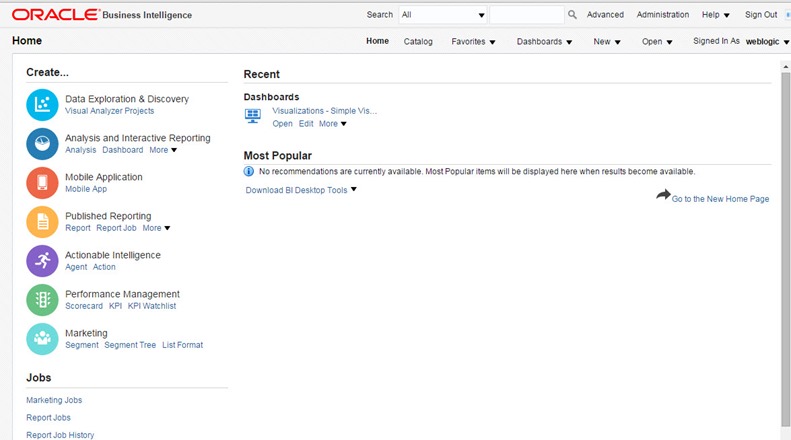Click the Oracle logo
The image size is (791, 440).
pos(55,15)
